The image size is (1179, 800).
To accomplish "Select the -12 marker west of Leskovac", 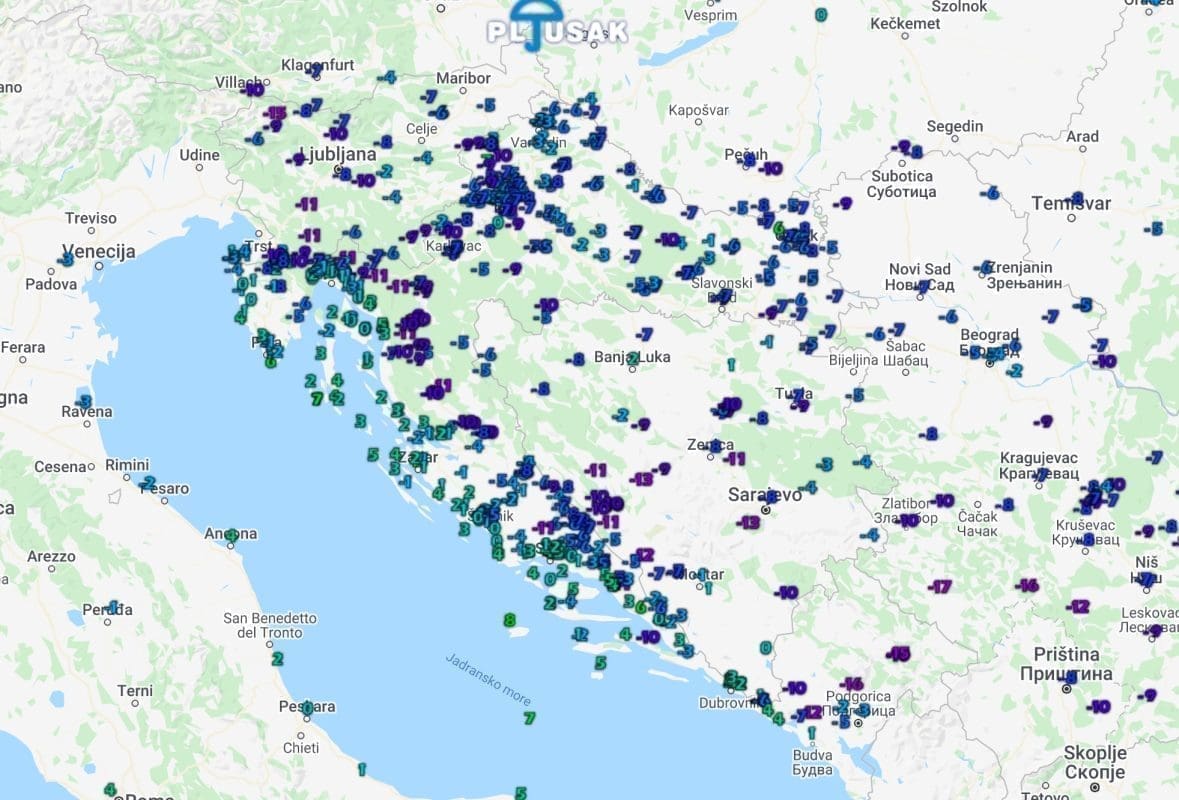I will pos(1077,606).
